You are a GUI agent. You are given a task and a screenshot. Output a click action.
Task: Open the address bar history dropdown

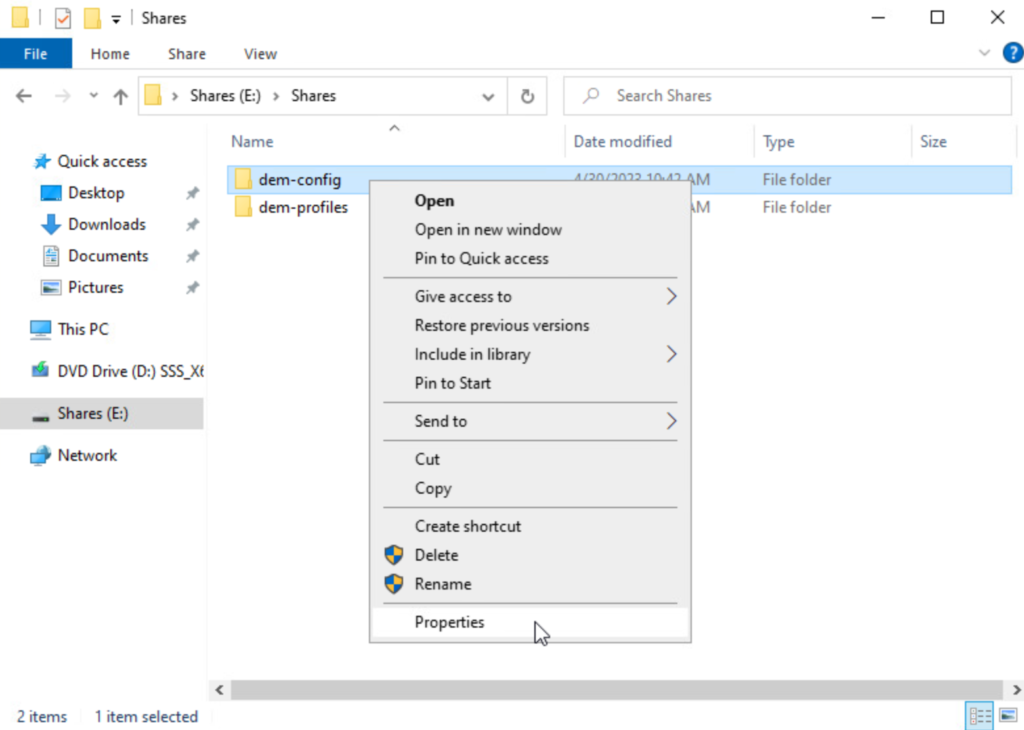488,97
